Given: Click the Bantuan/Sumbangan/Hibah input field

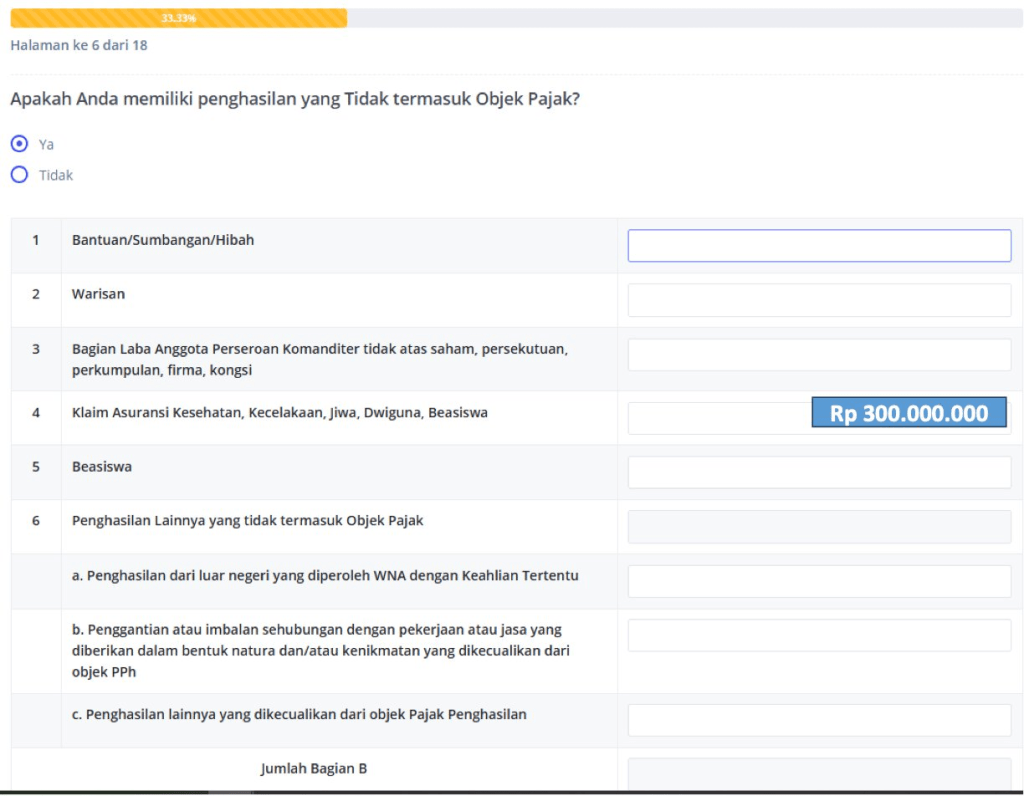Looking at the screenshot, I should [x=818, y=246].
